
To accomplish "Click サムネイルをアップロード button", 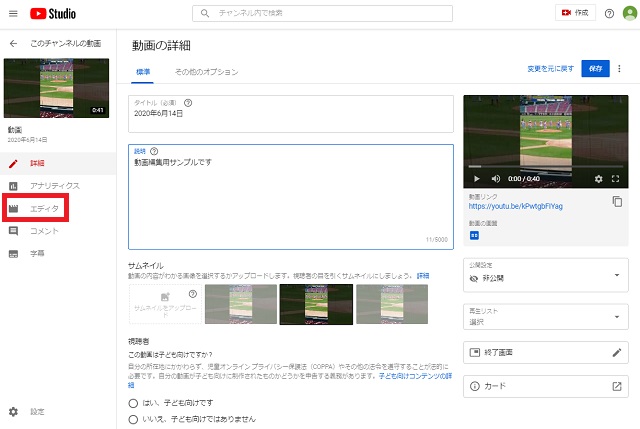I will (165, 304).
